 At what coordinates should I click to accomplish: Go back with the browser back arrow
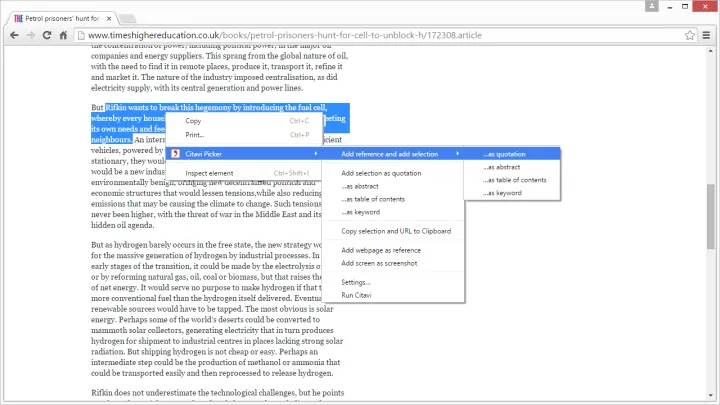point(14,35)
